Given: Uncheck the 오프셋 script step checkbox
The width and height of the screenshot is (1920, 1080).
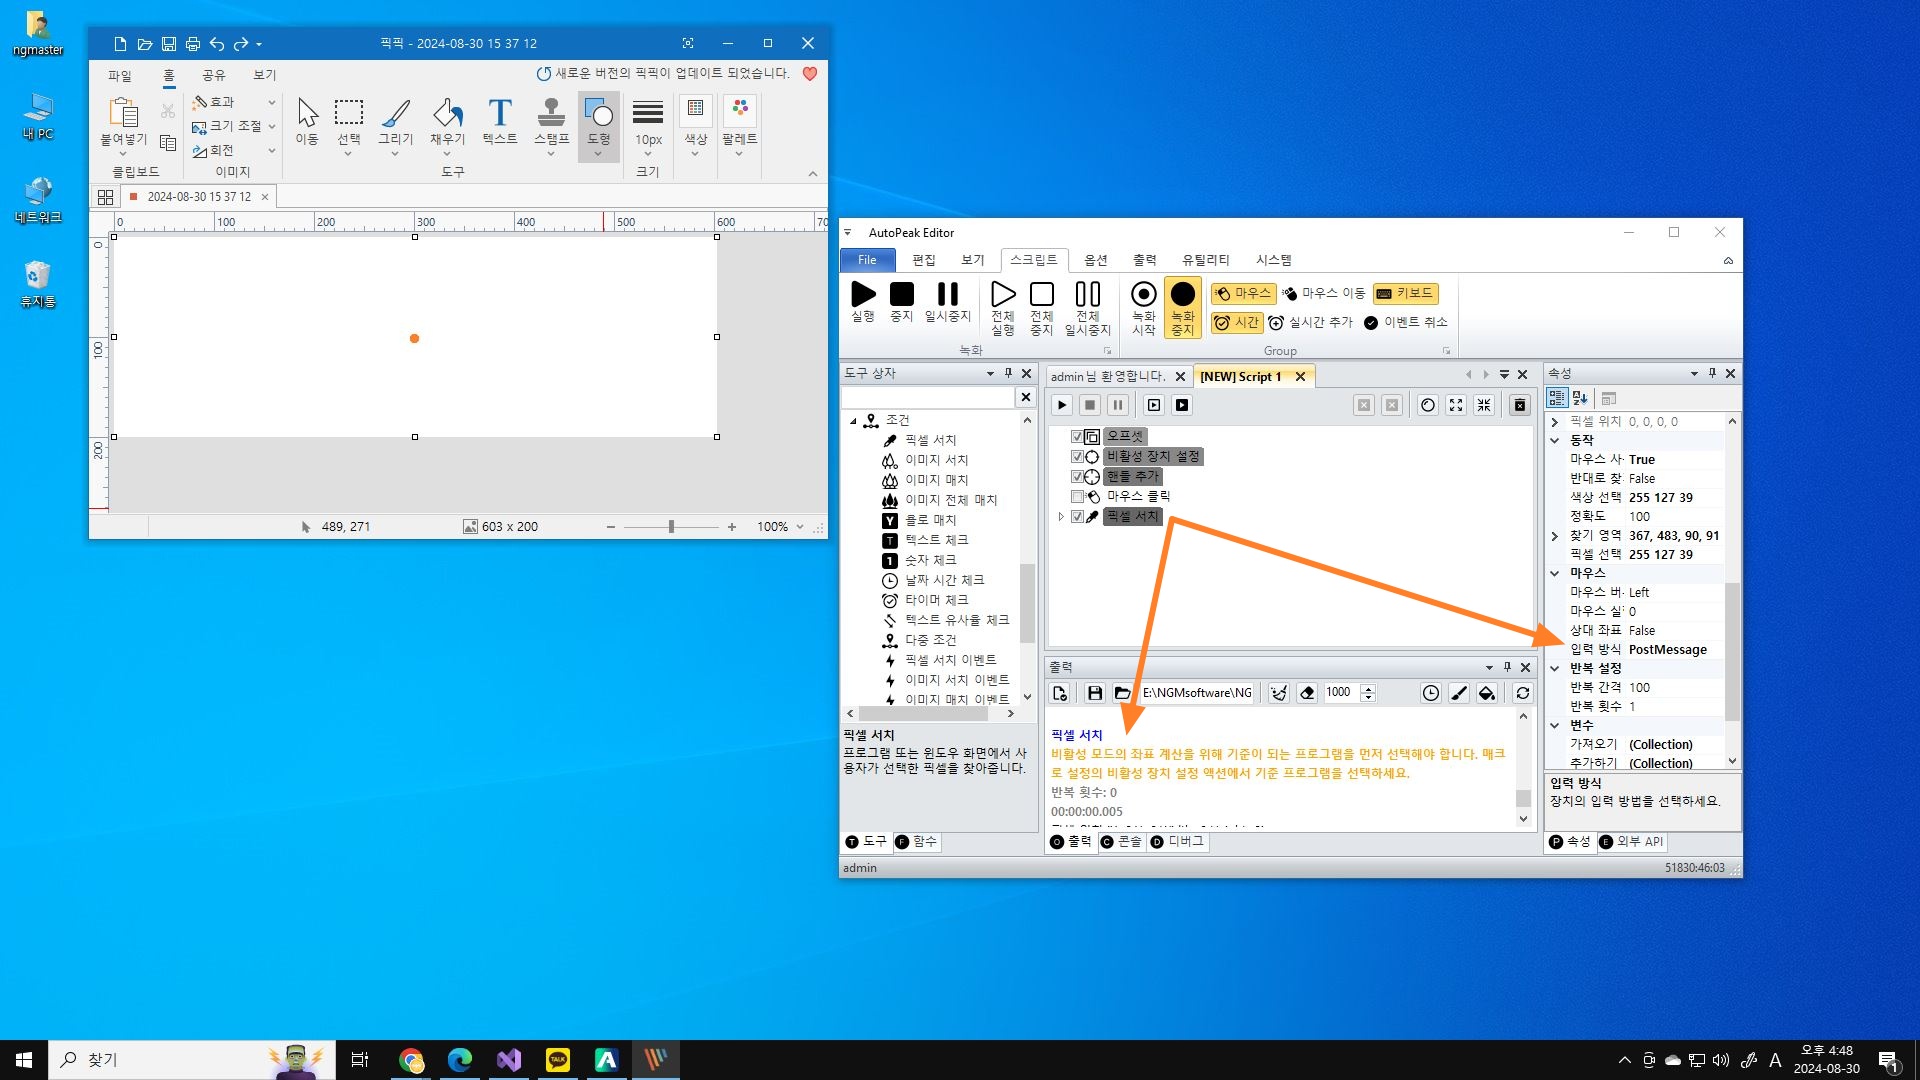Looking at the screenshot, I should (x=1077, y=437).
